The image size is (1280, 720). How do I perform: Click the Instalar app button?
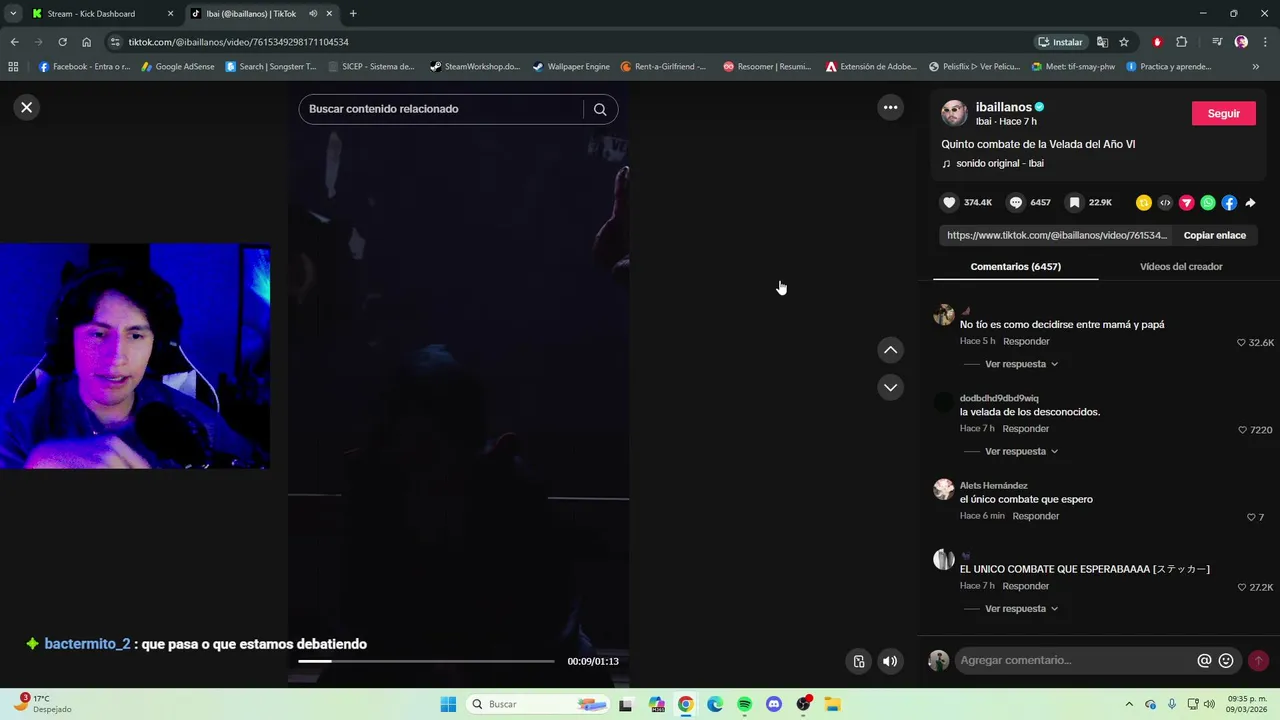click(1060, 42)
